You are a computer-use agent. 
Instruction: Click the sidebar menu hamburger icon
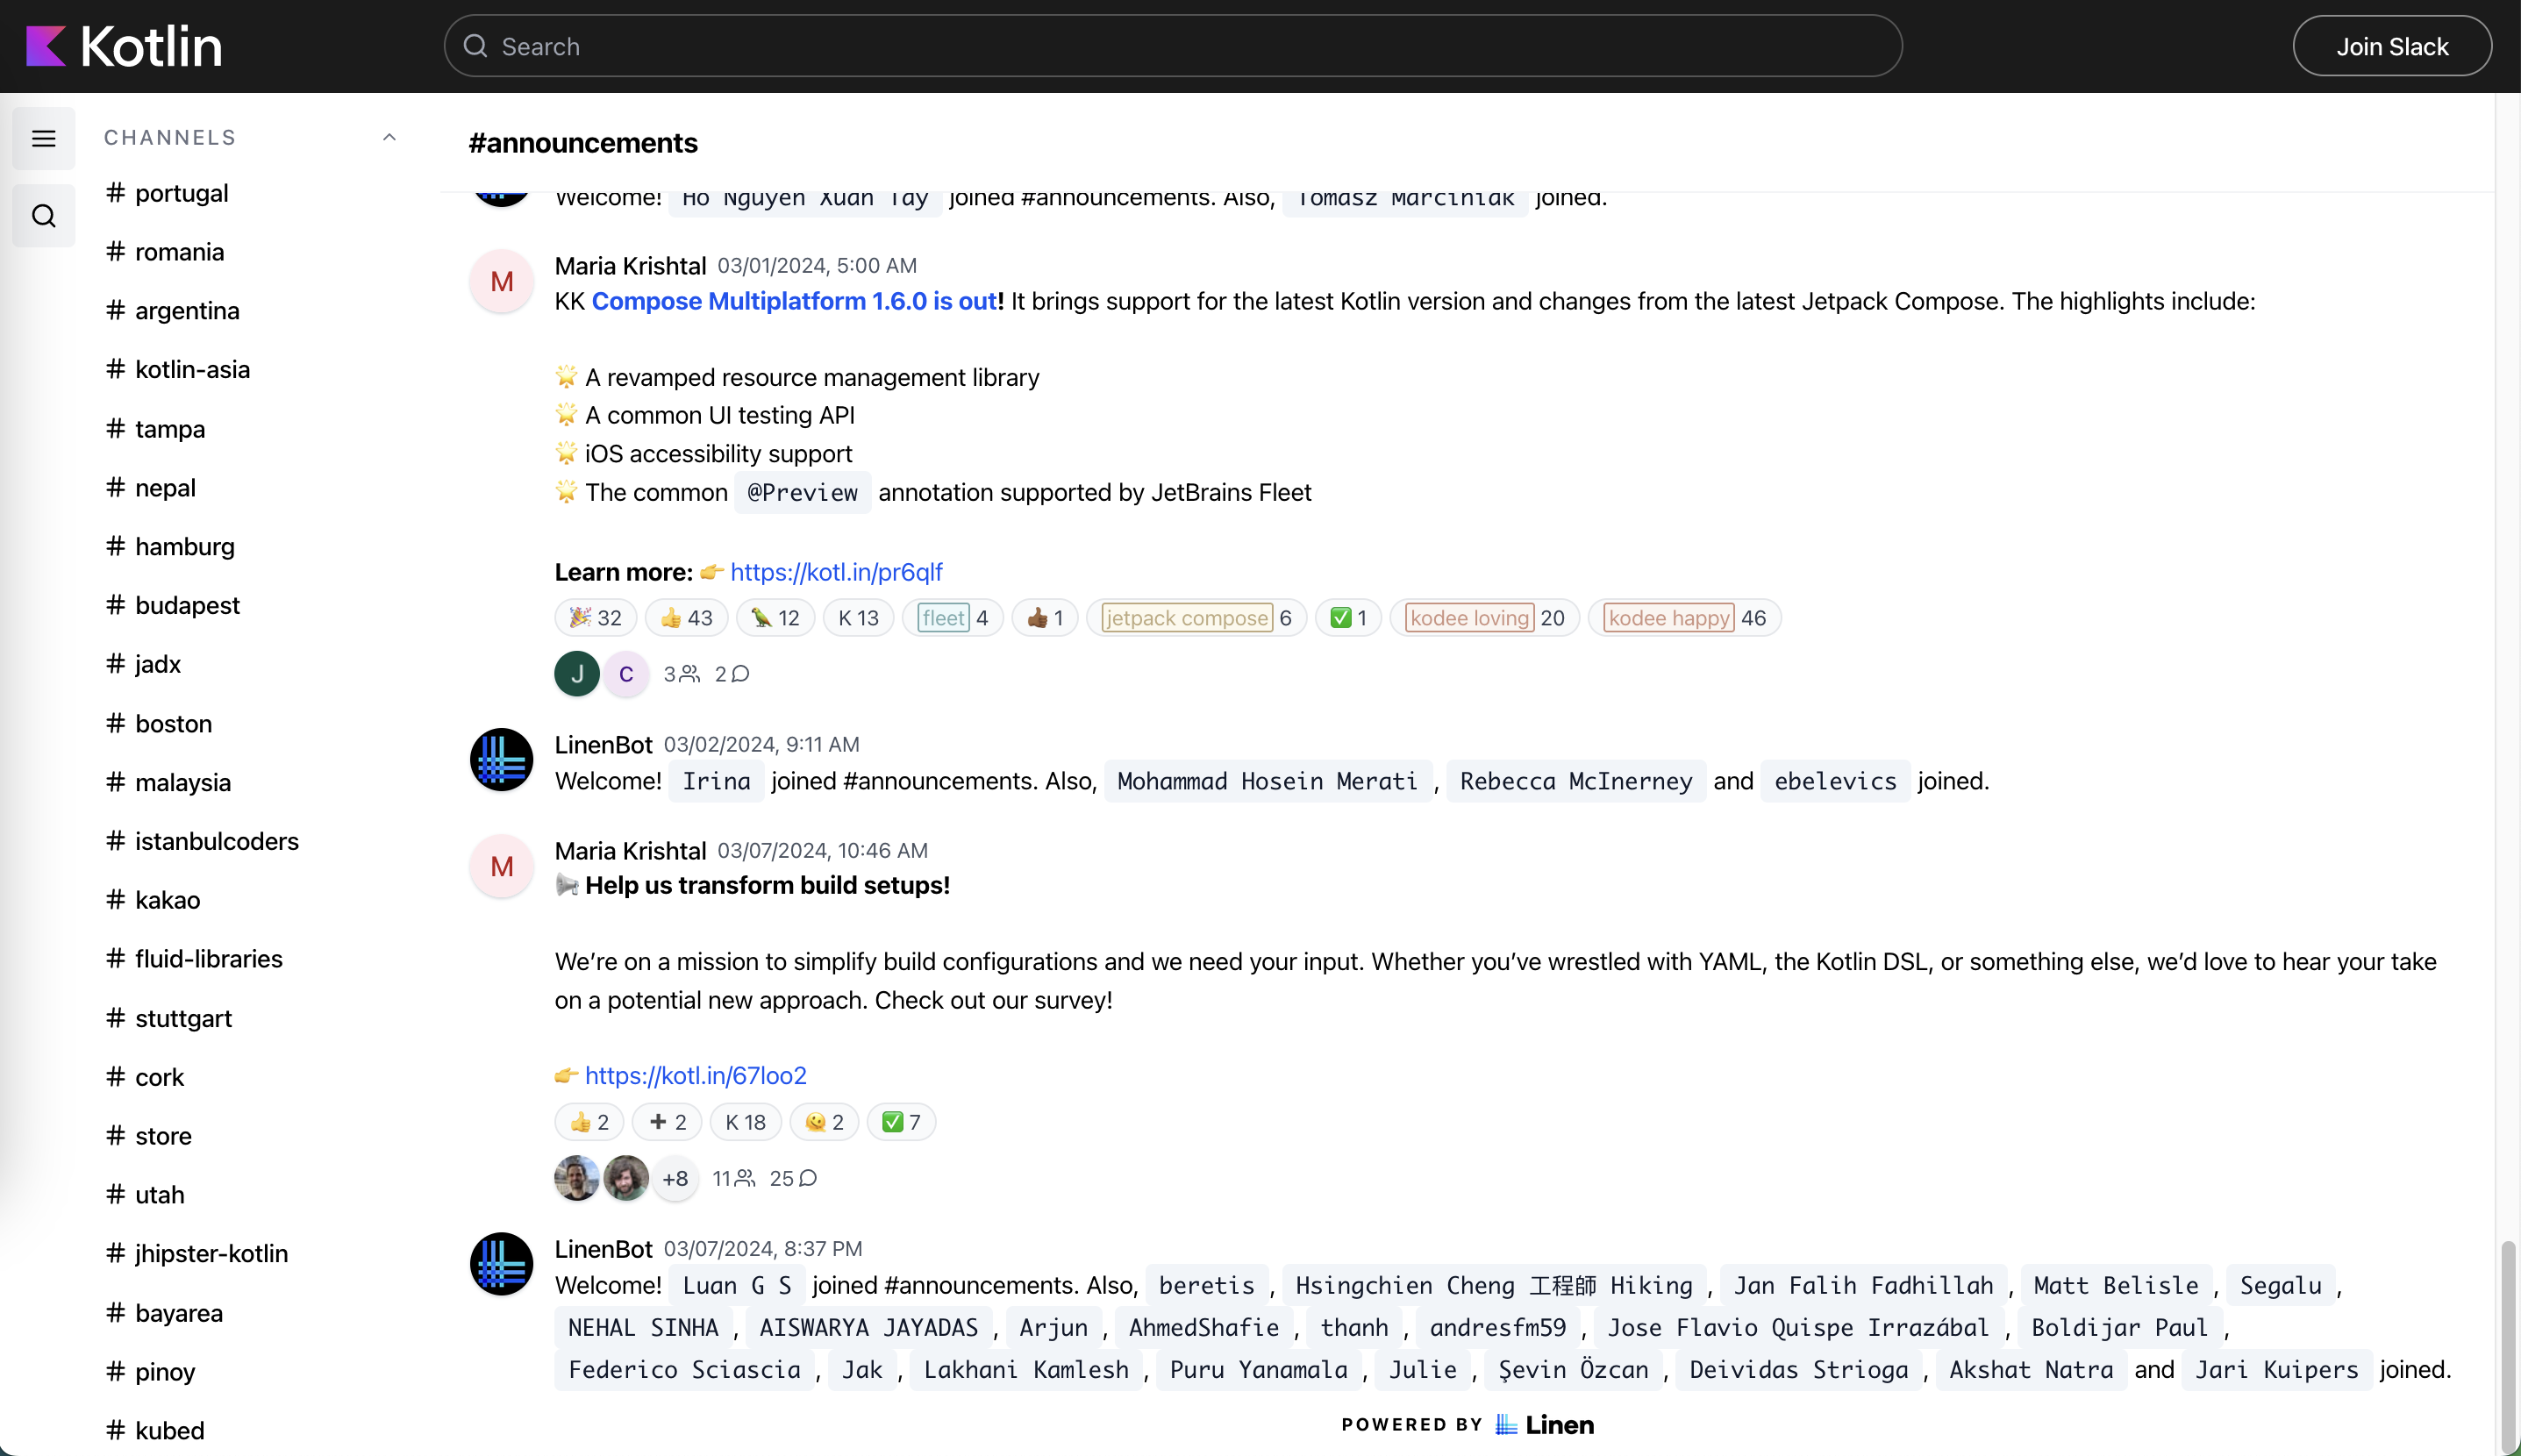point(43,139)
